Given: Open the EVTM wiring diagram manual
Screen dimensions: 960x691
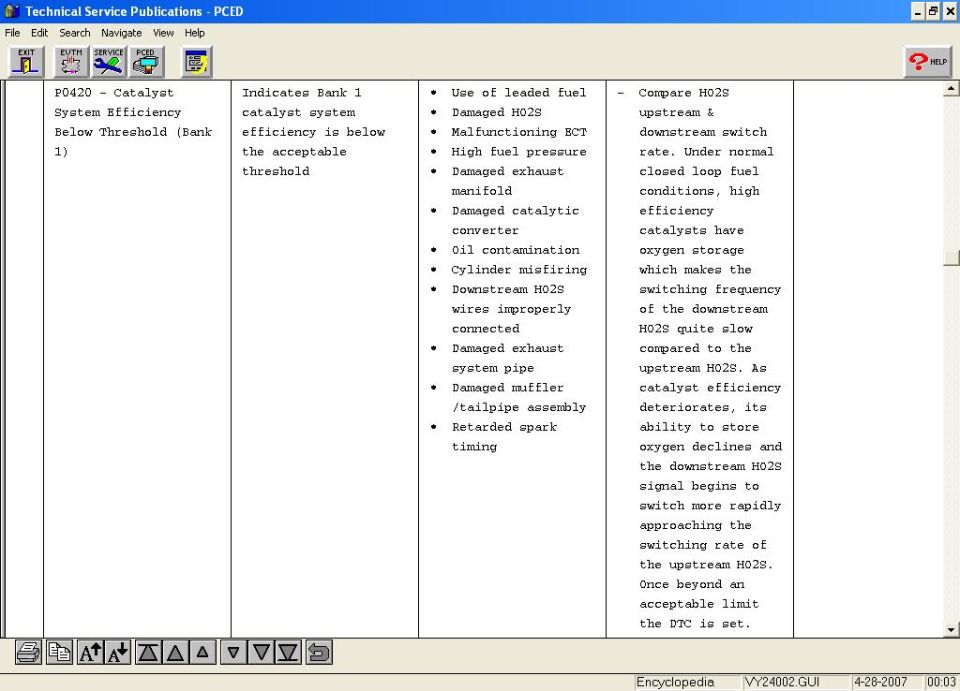Looking at the screenshot, I should coord(71,62).
